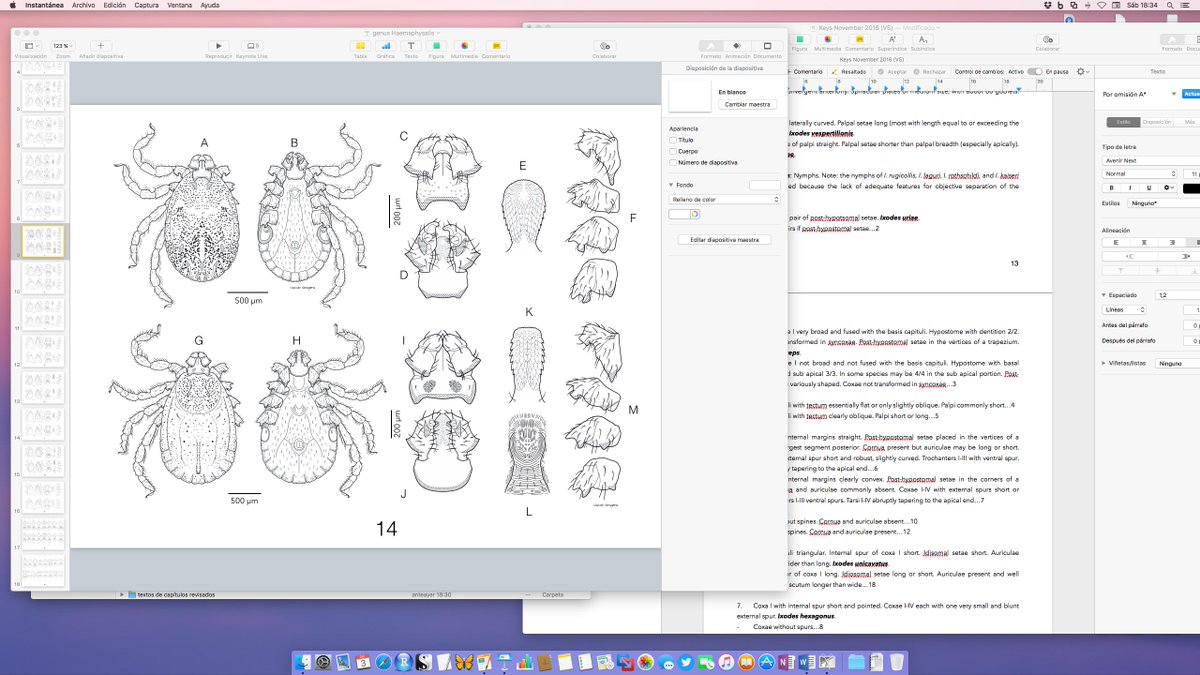Open the Trash in the Dock
The height and width of the screenshot is (675, 1200).
click(896, 661)
